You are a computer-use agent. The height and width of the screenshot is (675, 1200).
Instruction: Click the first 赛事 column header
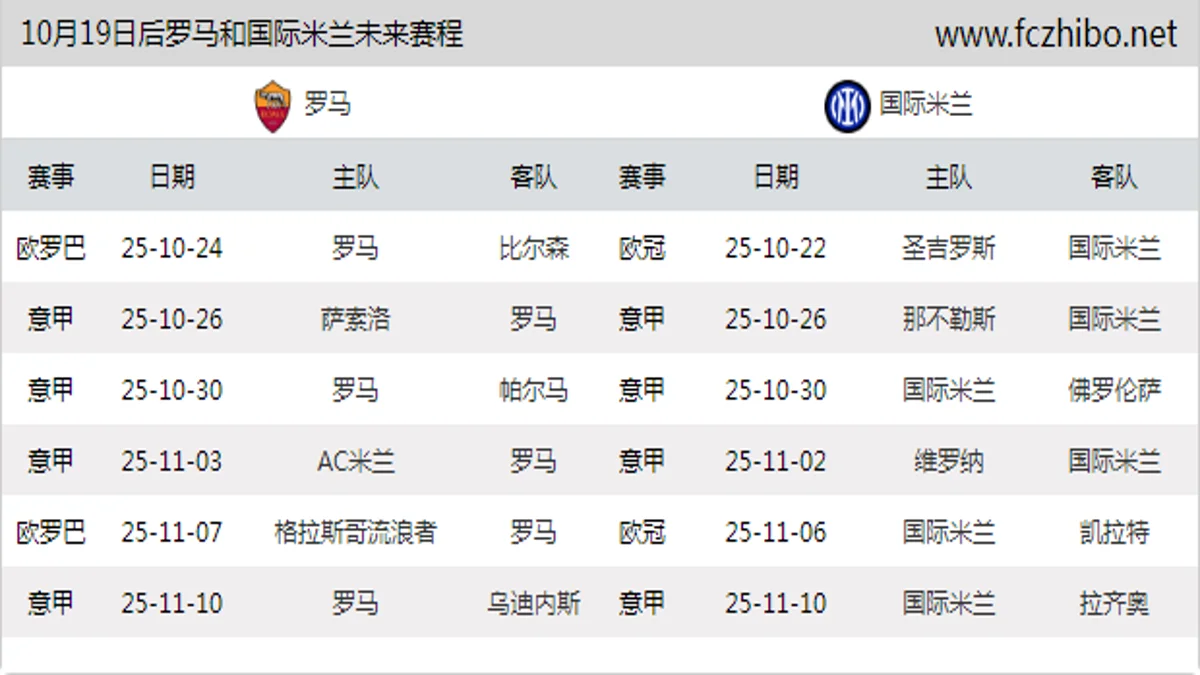click(51, 177)
